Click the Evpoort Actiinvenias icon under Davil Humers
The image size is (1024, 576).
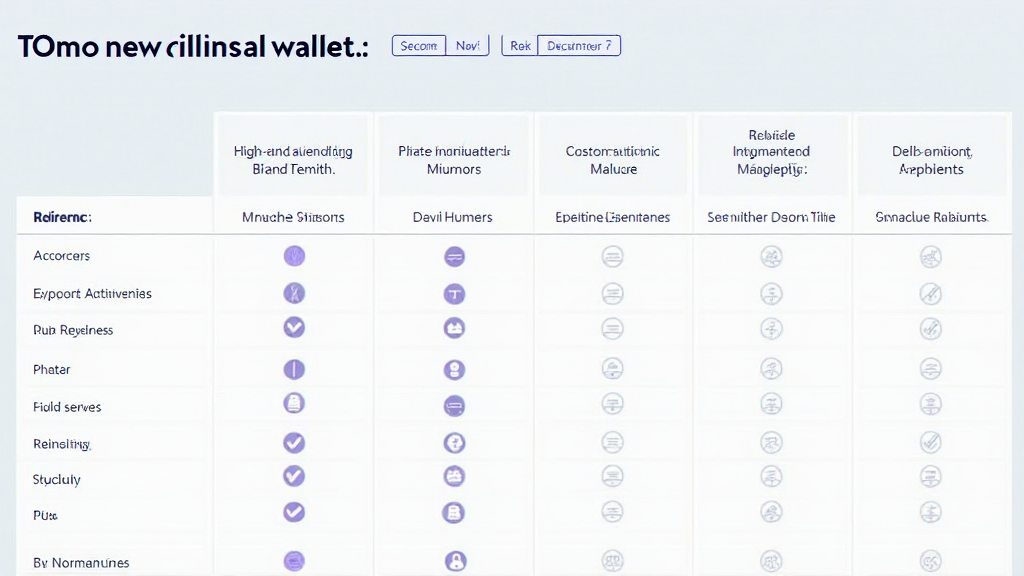tap(454, 294)
